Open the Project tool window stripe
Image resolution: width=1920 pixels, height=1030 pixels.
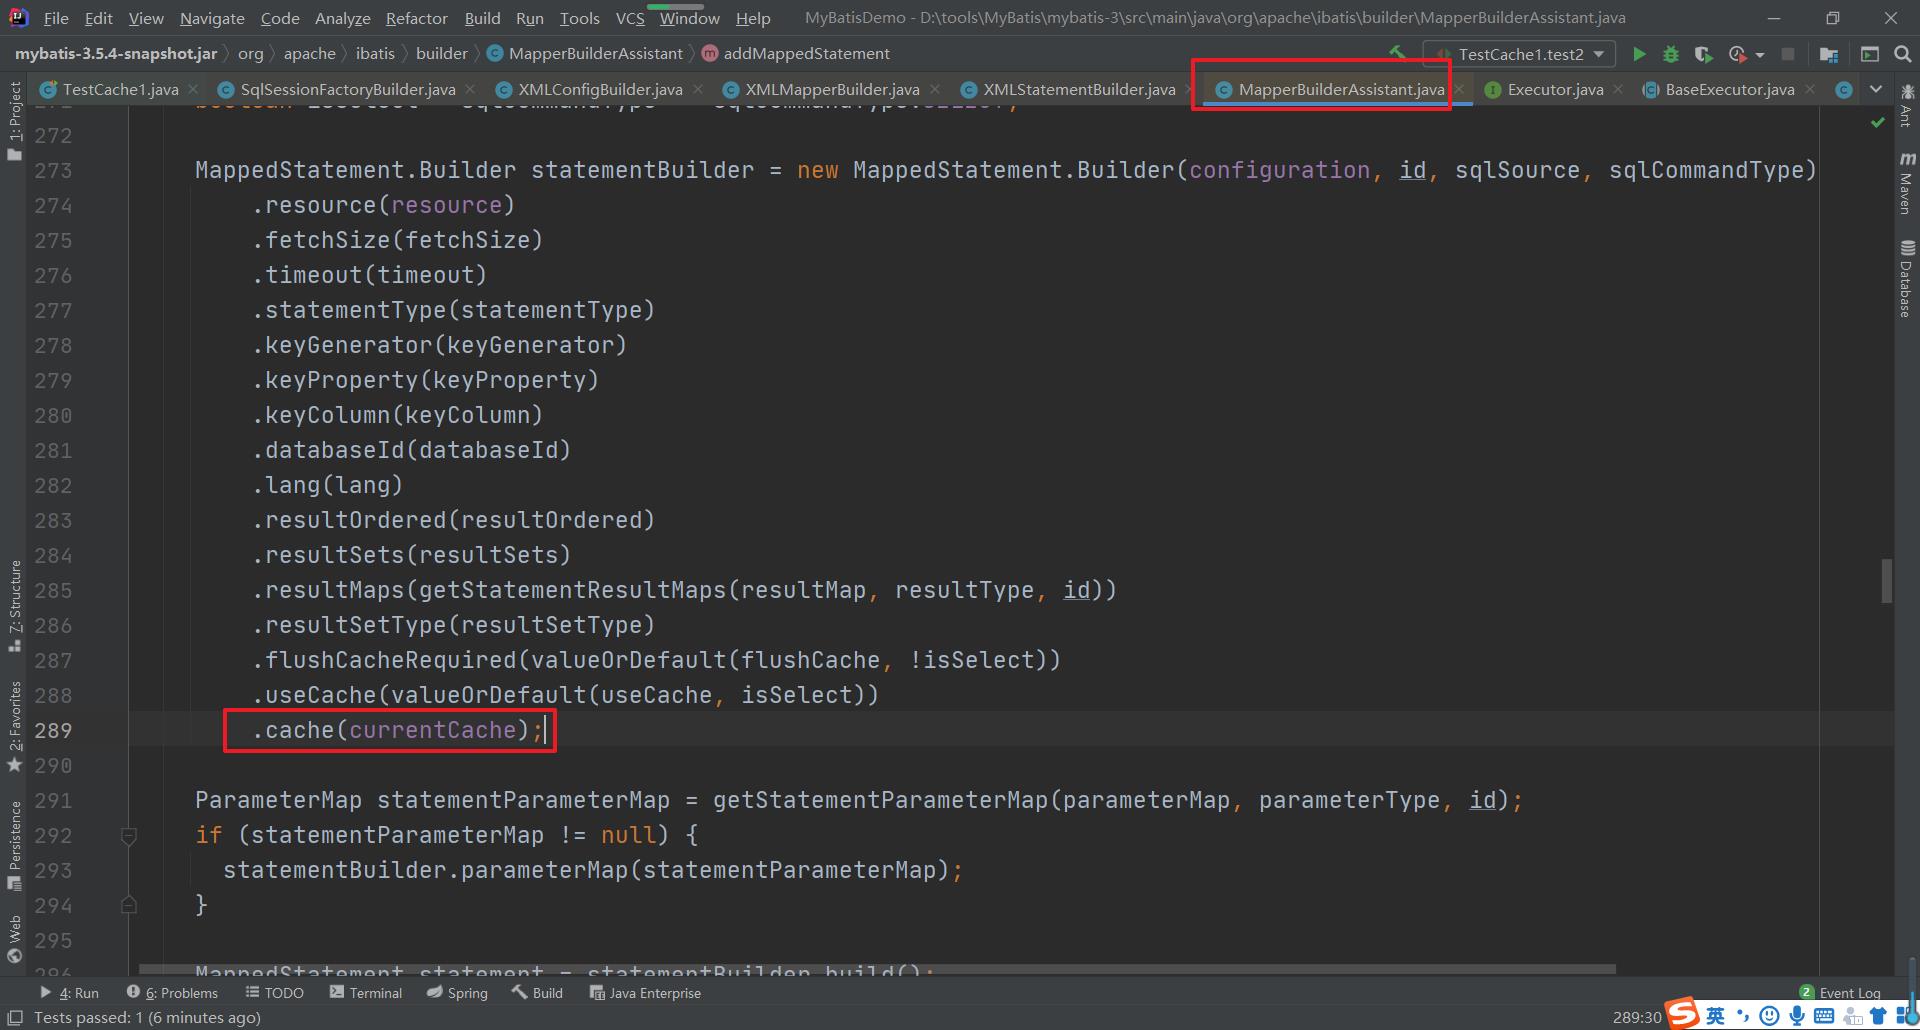14,120
